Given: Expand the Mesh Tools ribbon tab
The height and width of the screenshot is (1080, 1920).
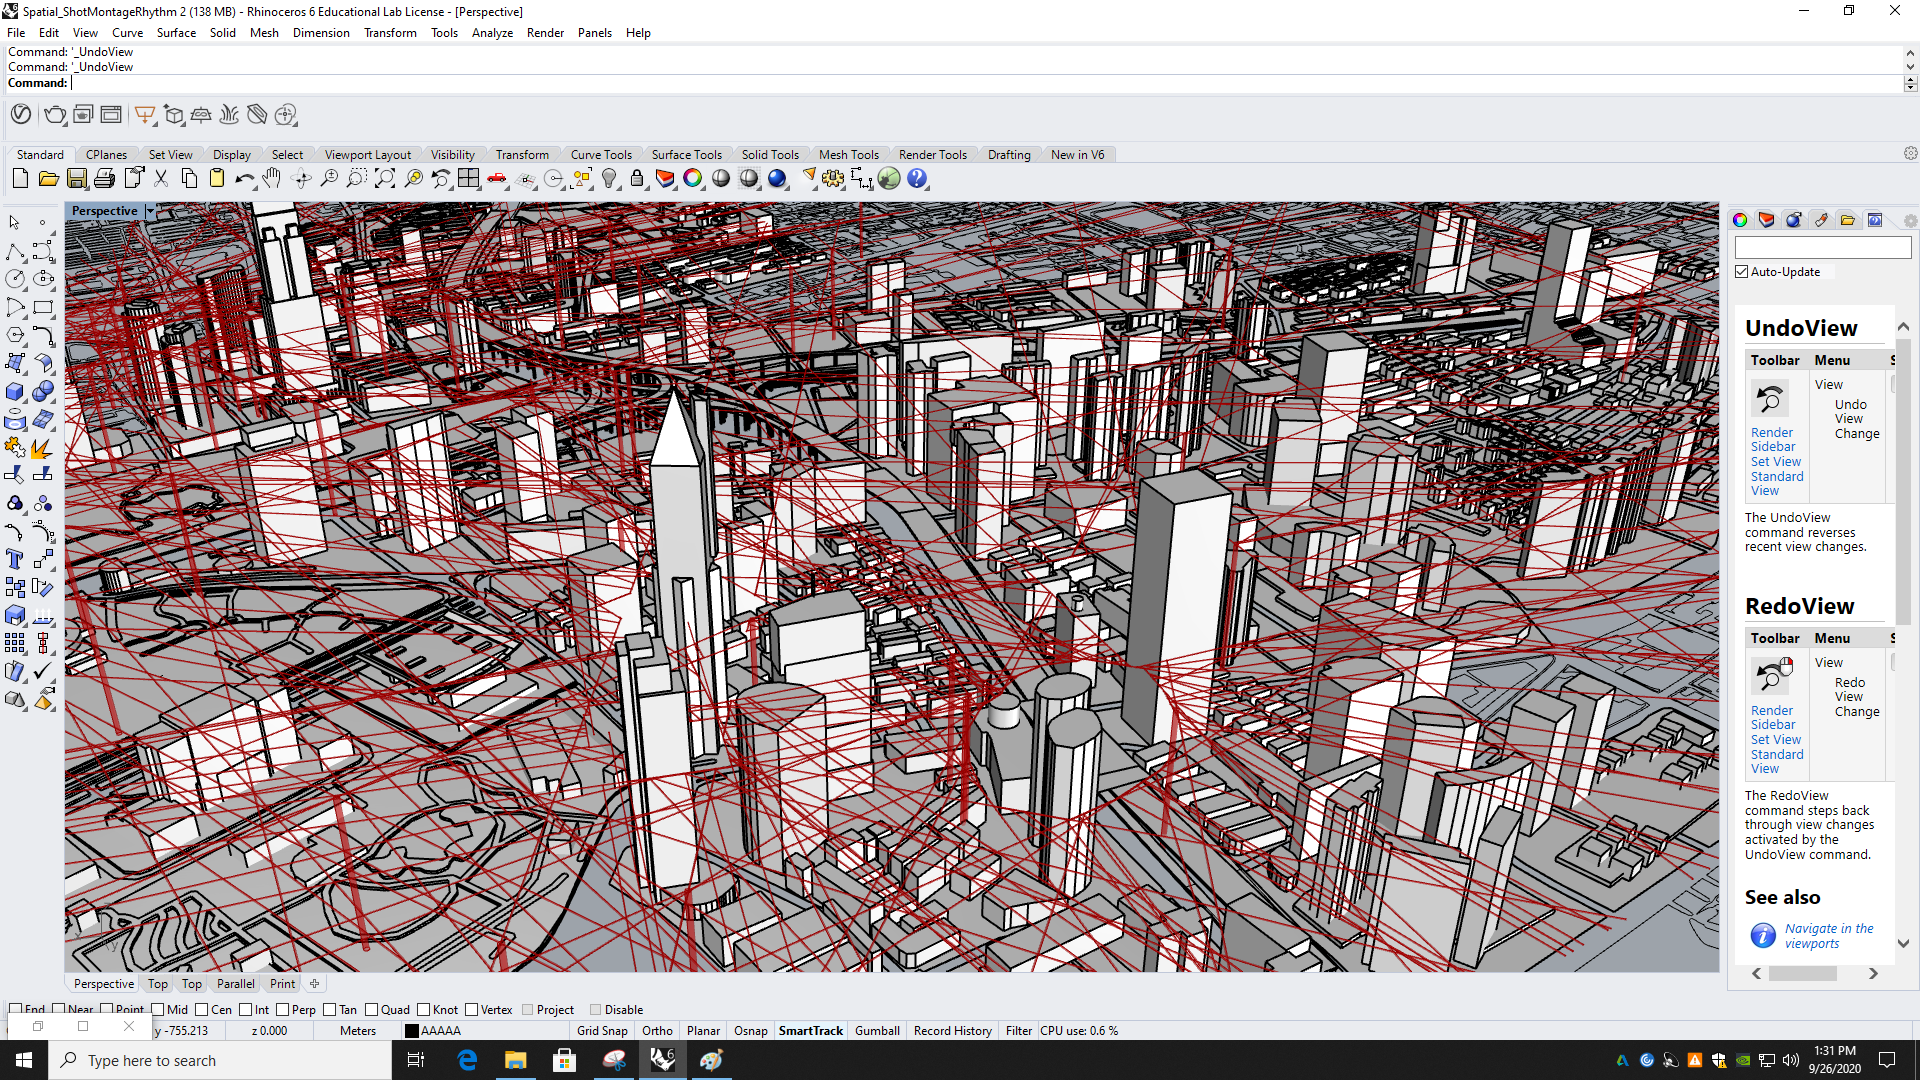Looking at the screenshot, I should (849, 154).
